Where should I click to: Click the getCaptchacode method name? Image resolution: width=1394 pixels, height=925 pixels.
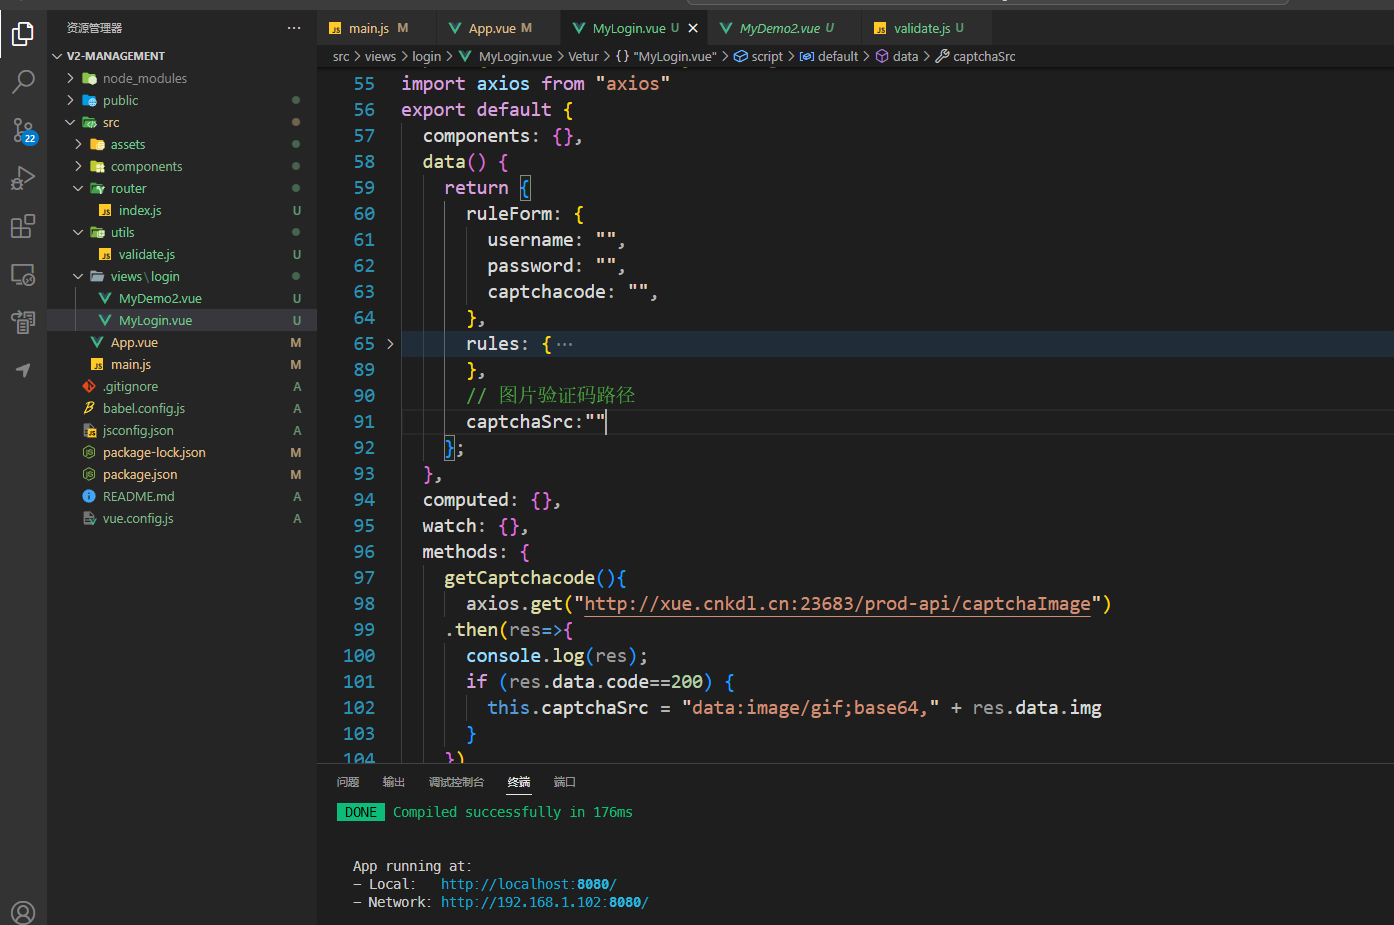pos(519,578)
